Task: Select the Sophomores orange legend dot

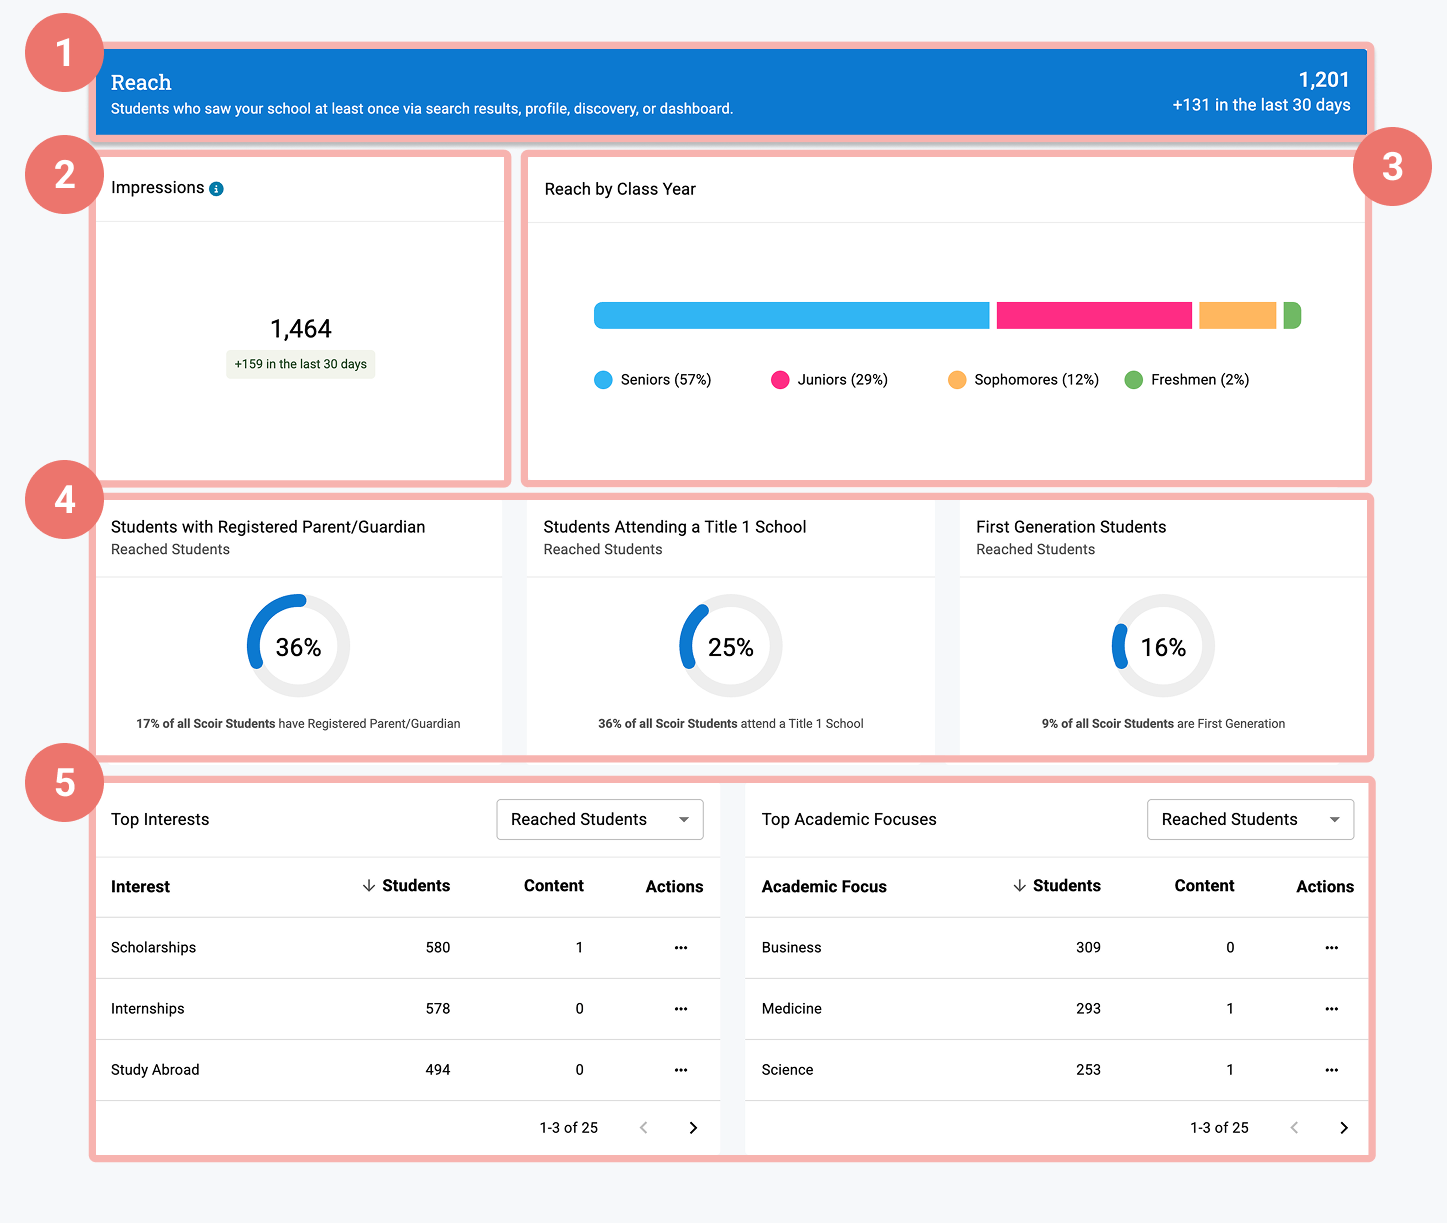Action: tap(957, 380)
